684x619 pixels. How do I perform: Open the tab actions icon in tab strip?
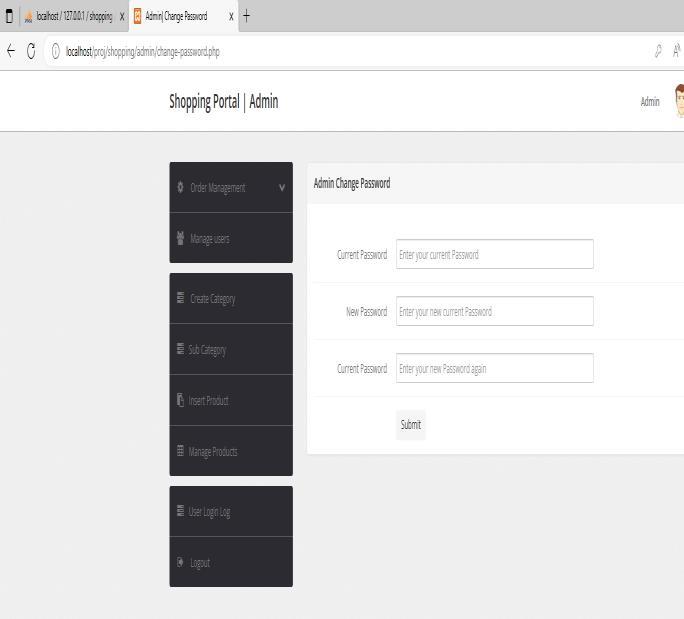pyautogui.click(x=9, y=16)
